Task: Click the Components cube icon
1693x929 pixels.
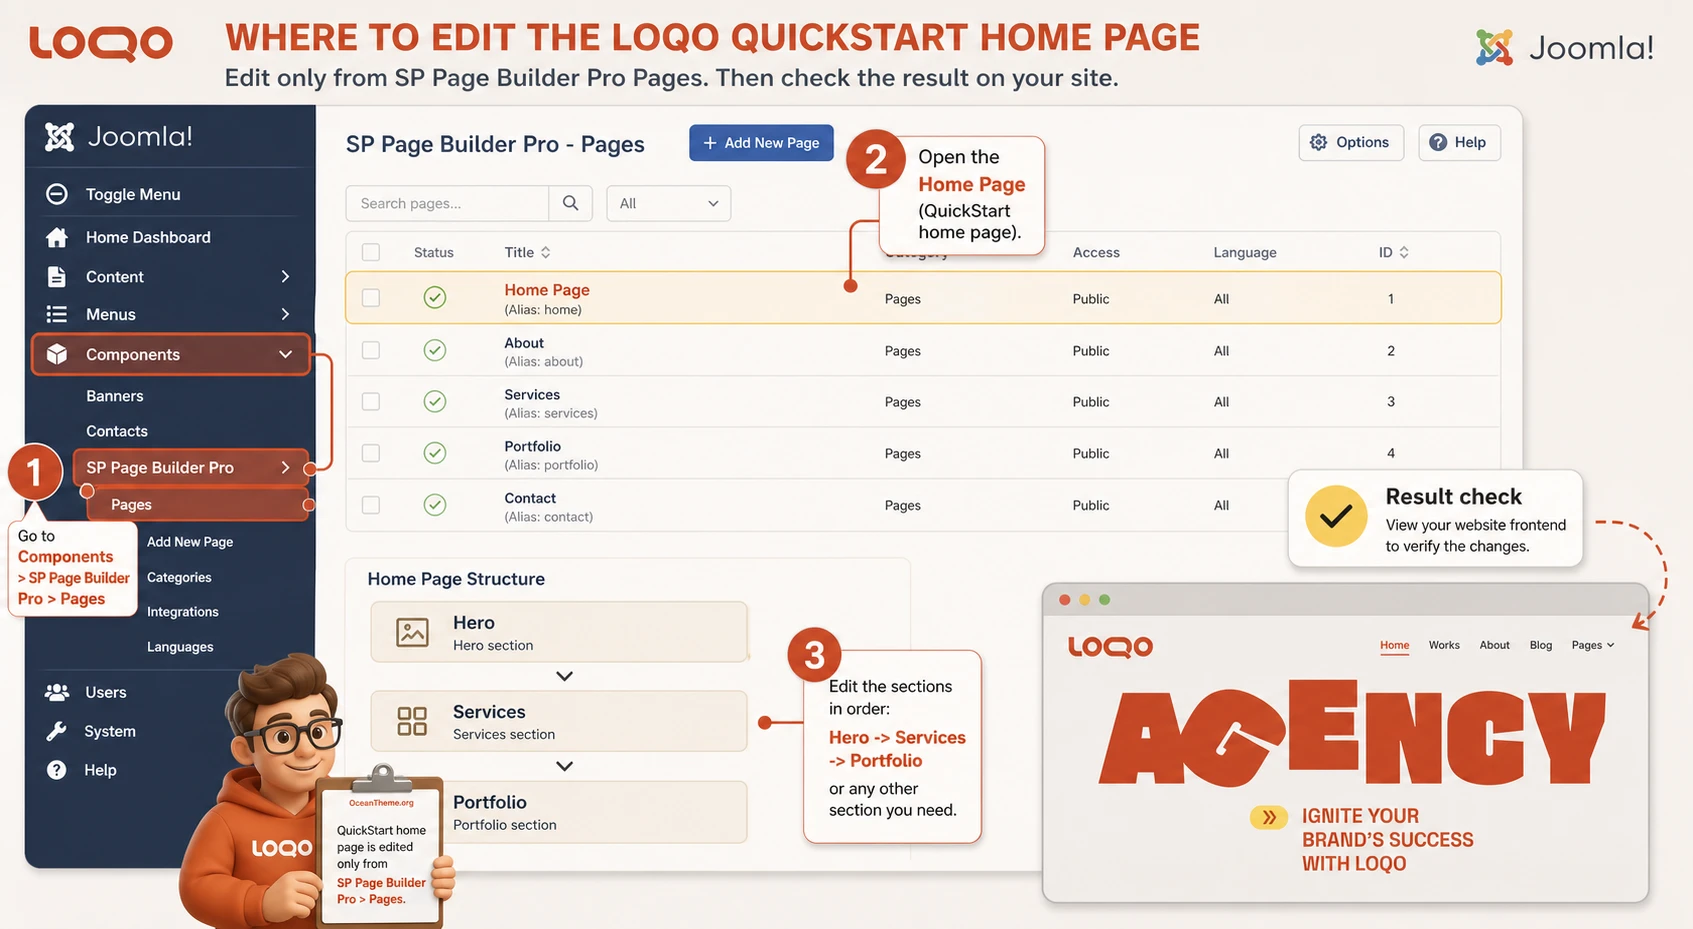Action: click(x=57, y=354)
